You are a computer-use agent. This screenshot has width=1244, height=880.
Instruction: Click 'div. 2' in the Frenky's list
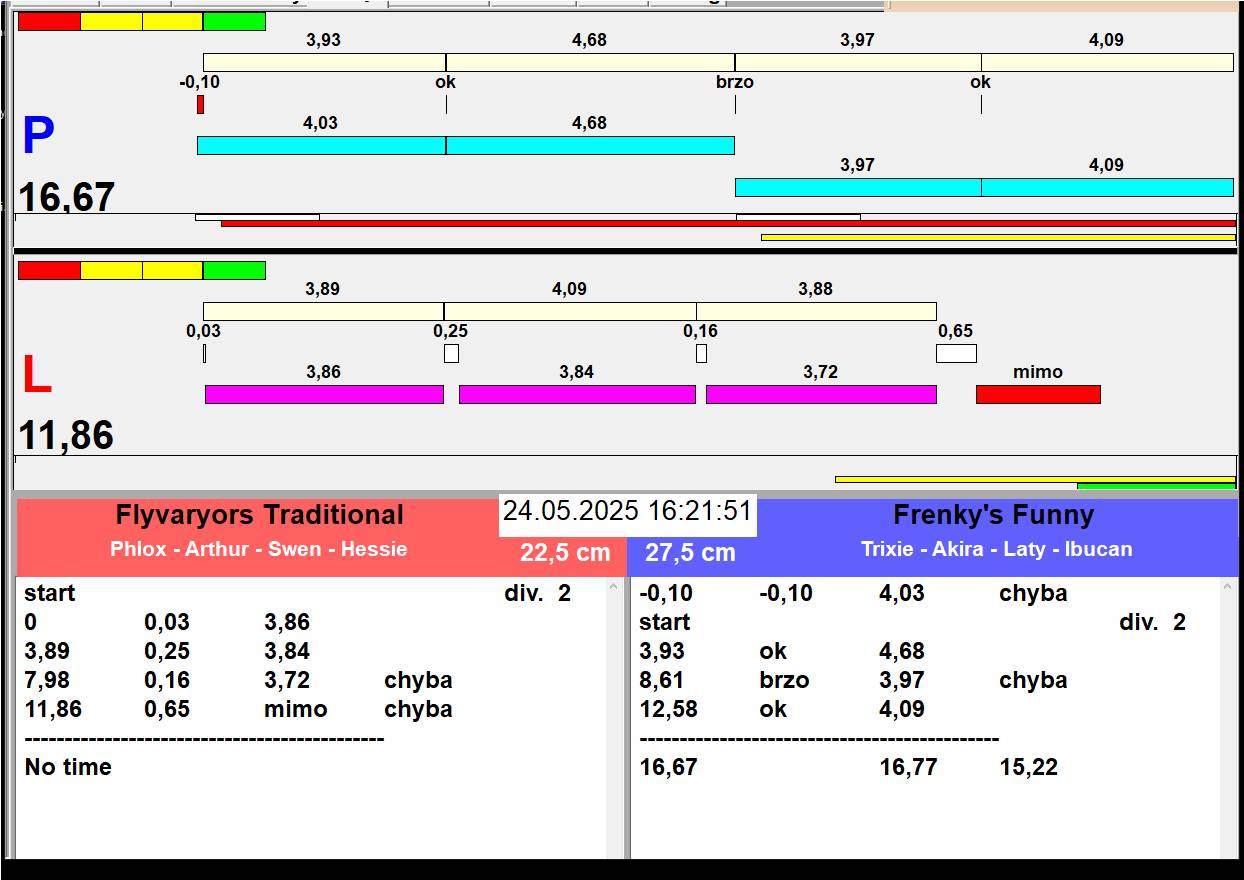pos(1153,622)
